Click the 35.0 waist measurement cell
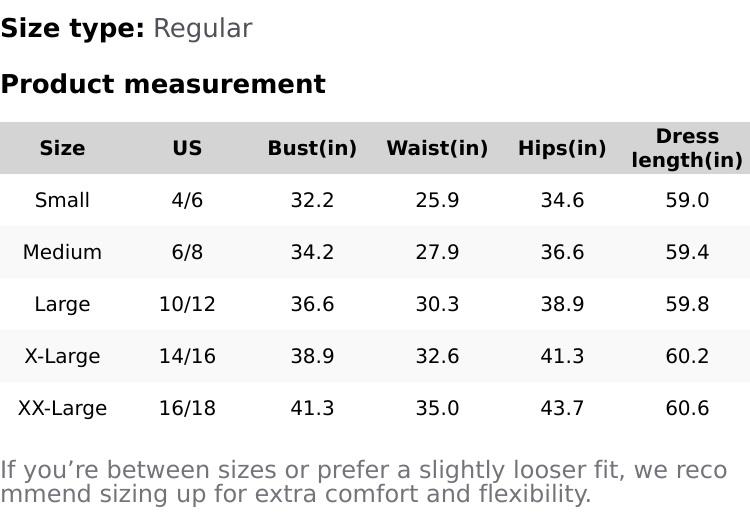 coord(437,408)
